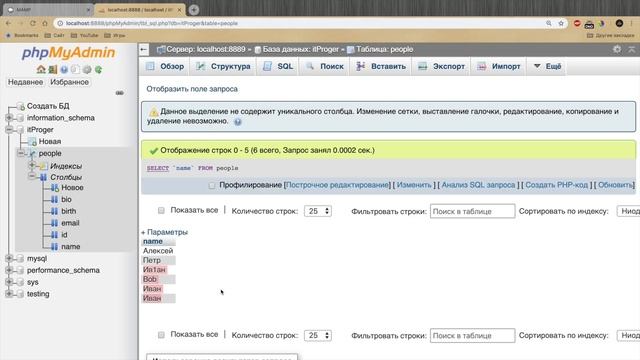Screen dimensions: 640x360
Task: Check lower Показать все checkbox
Action: pyautogui.click(x=161, y=335)
